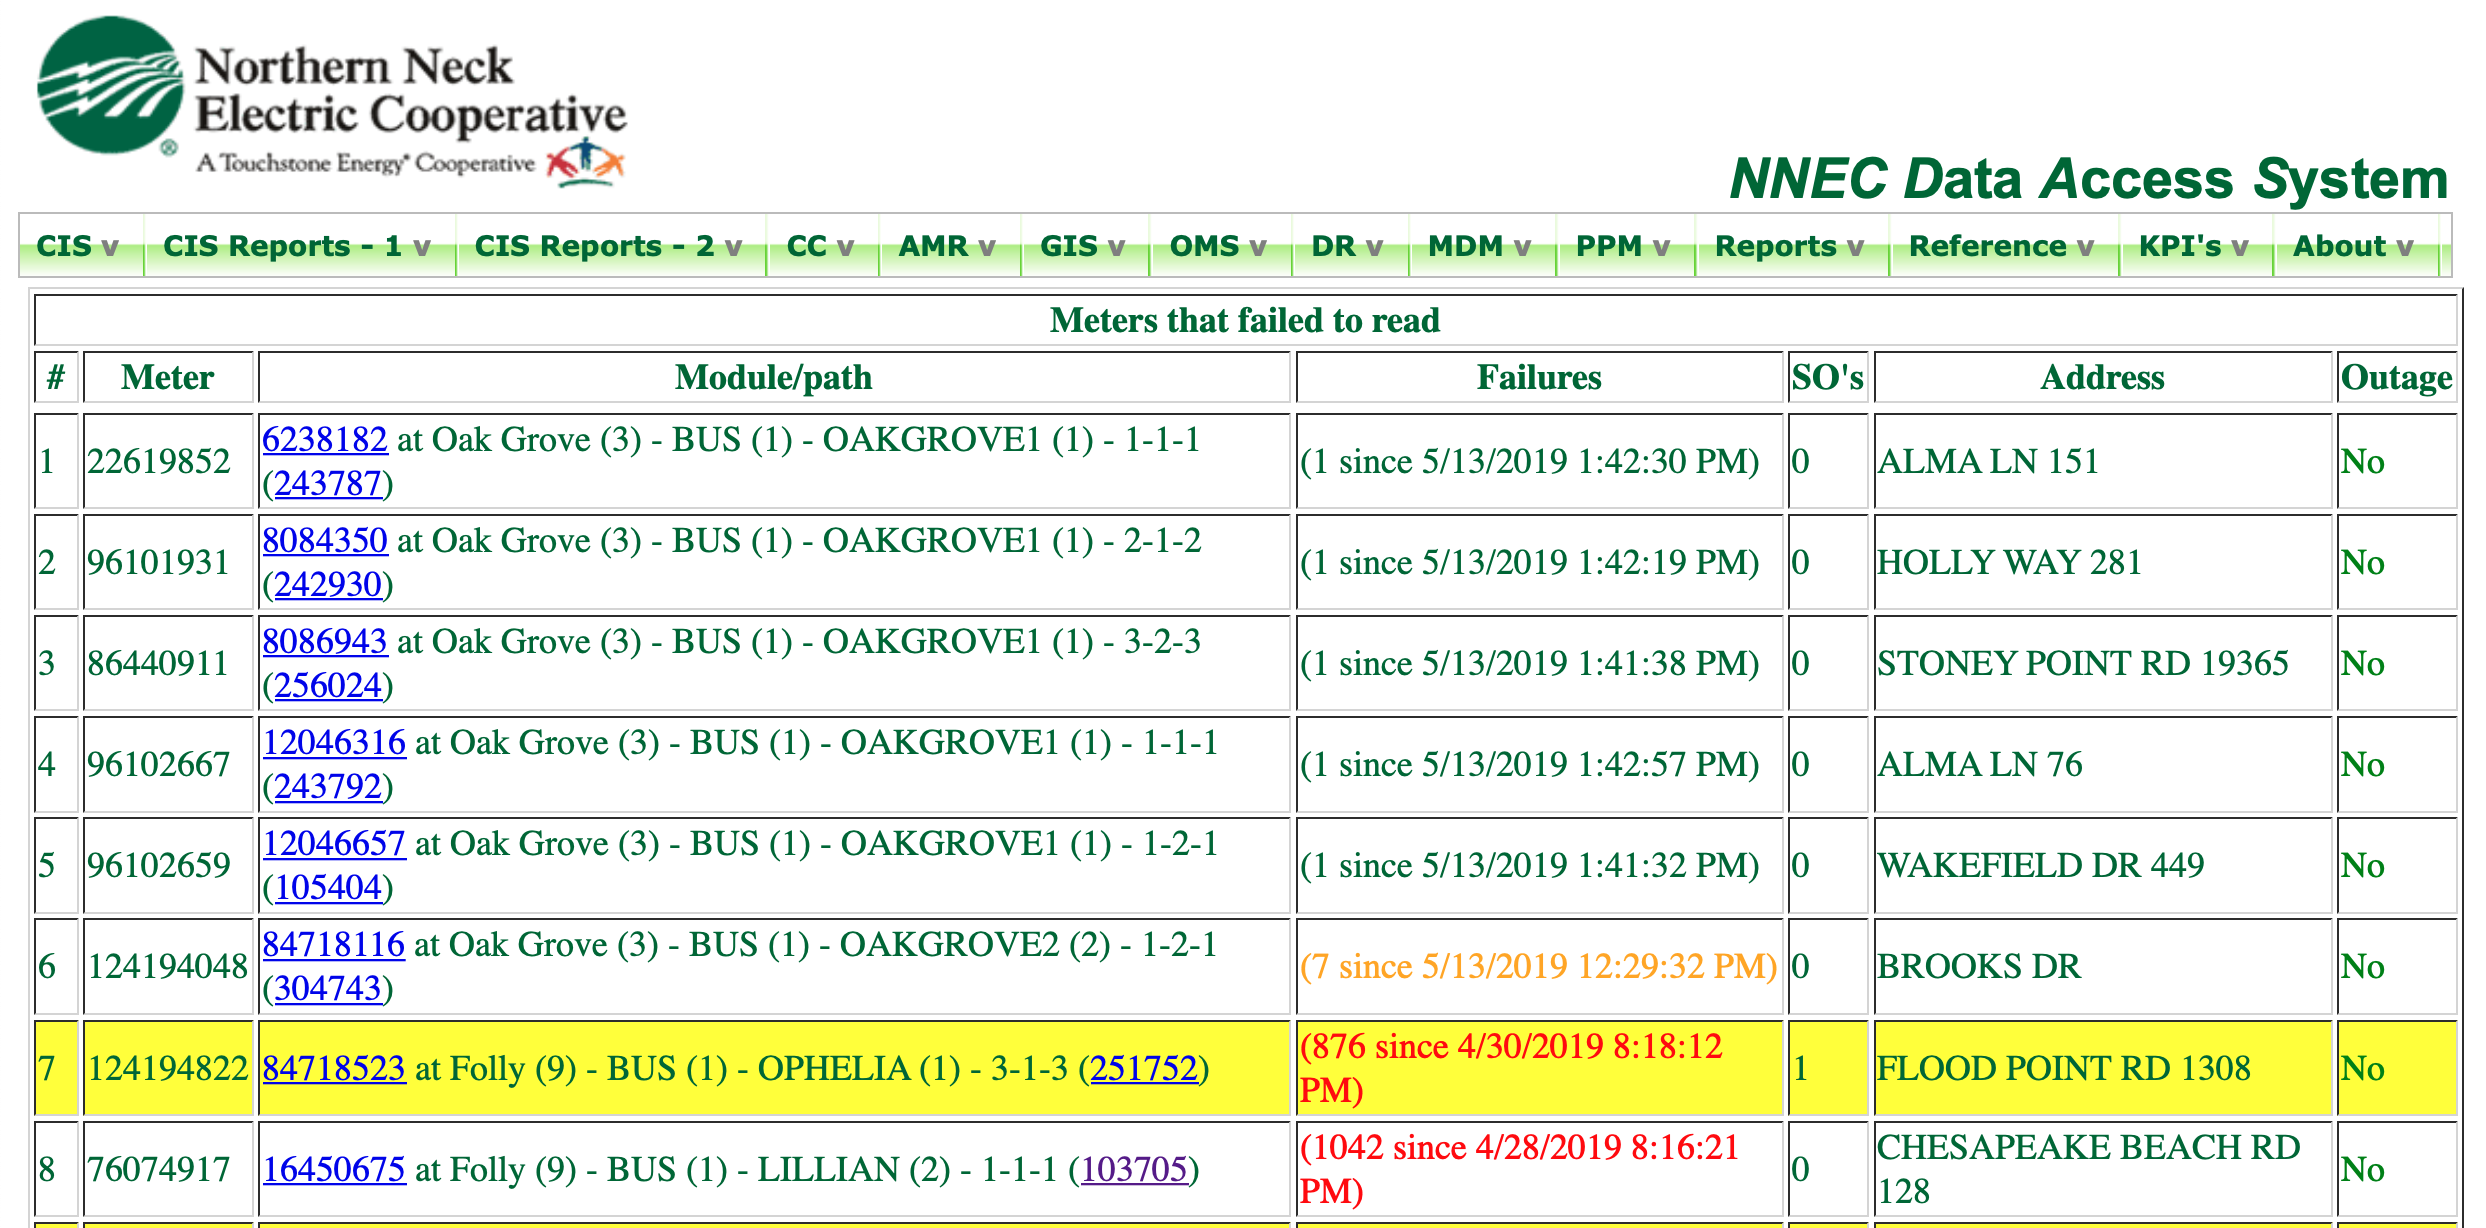The image size is (2486, 1228).
Task: Expand the KPI's menu
Action: (x=2193, y=246)
